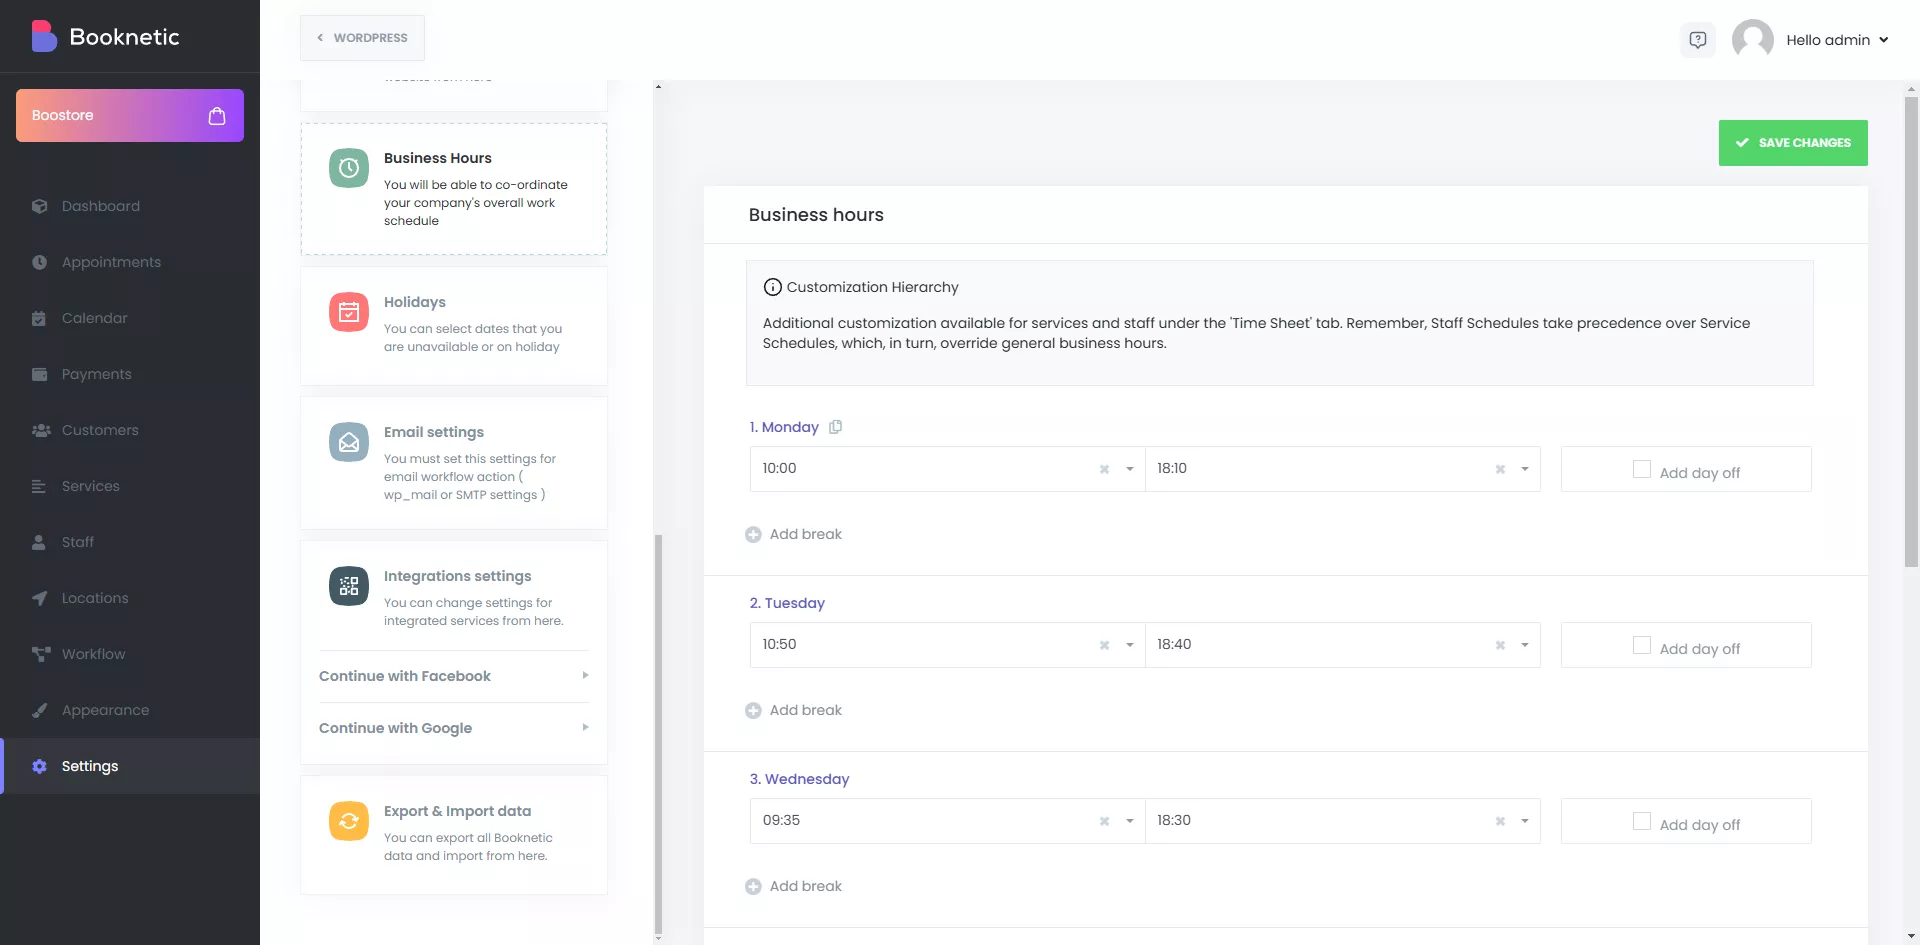Click plus icon to add Tuesday break

tap(753, 711)
